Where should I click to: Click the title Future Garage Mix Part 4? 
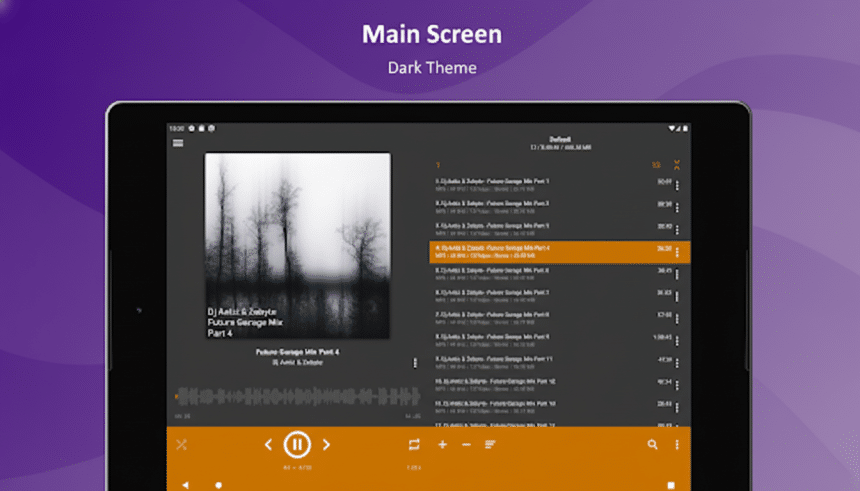tap(297, 352)
